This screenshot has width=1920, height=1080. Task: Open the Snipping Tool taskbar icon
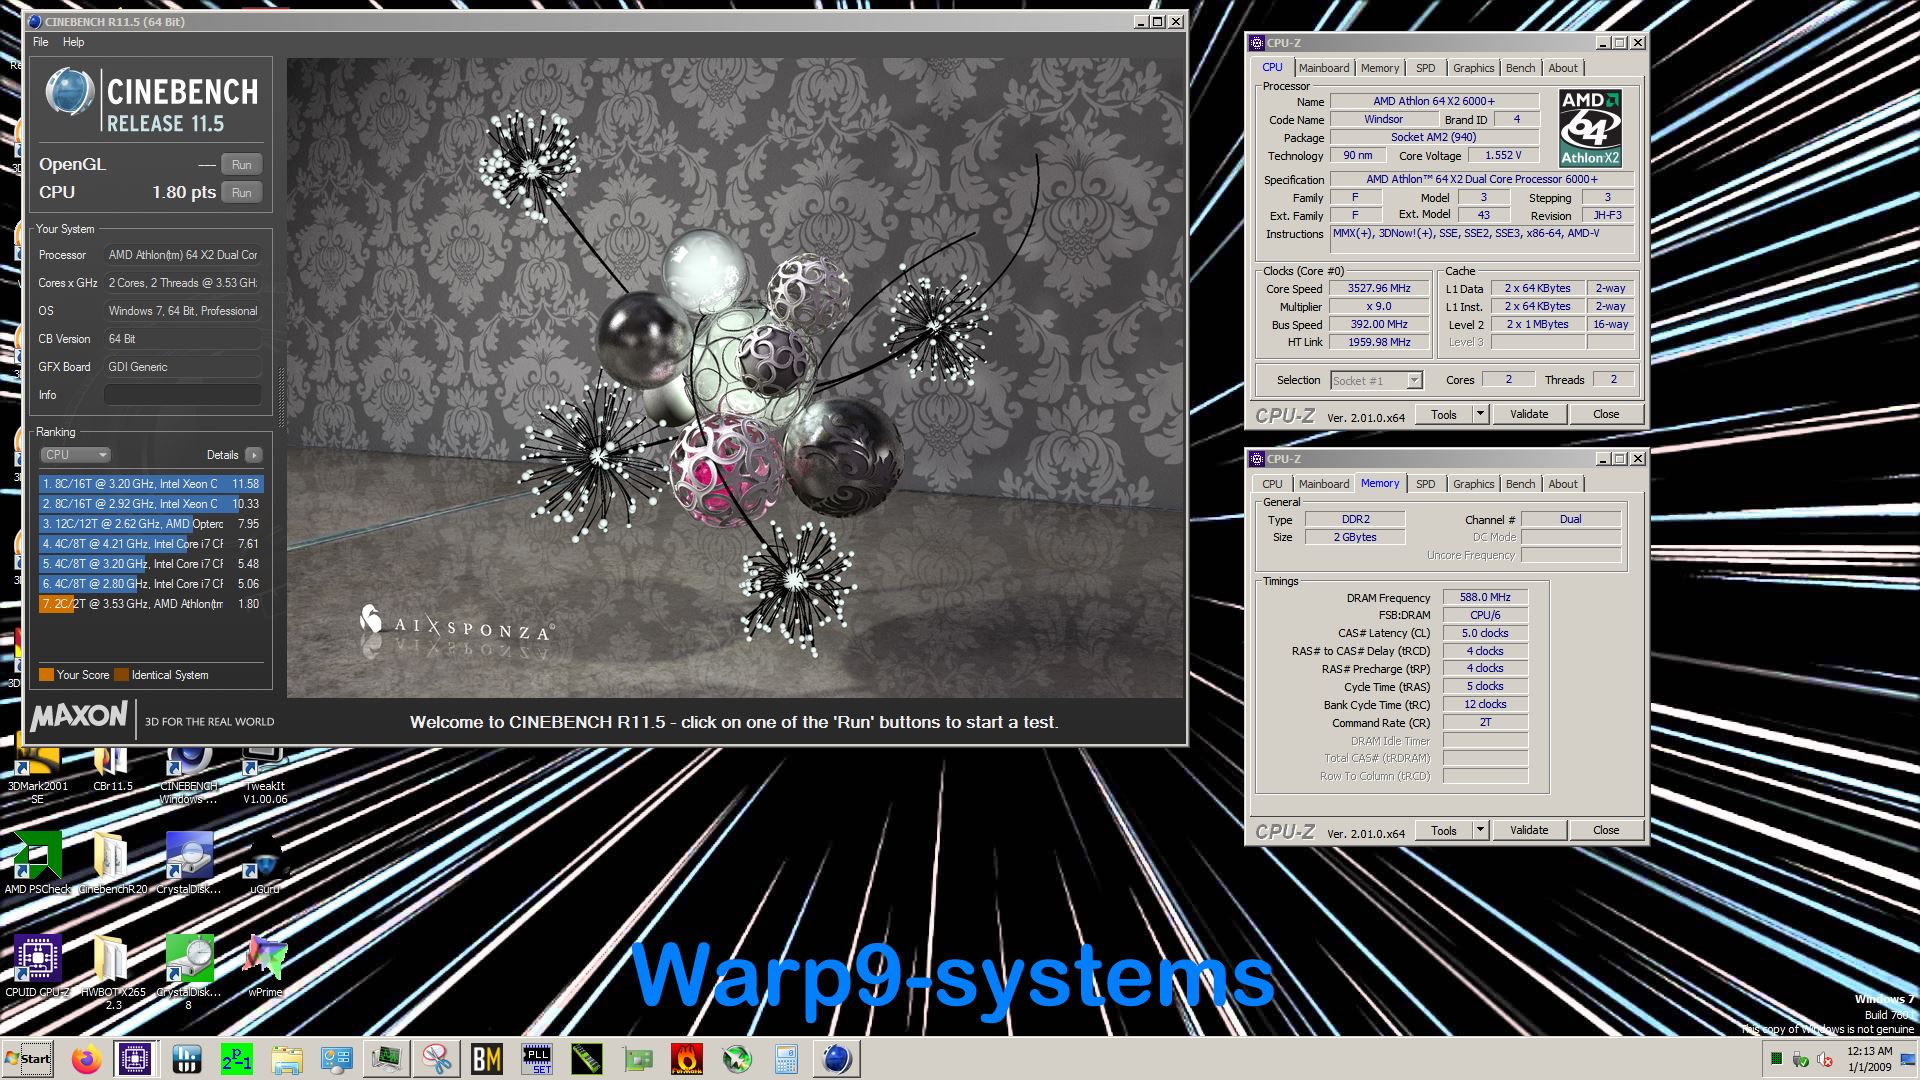[x=437, y=1059]
